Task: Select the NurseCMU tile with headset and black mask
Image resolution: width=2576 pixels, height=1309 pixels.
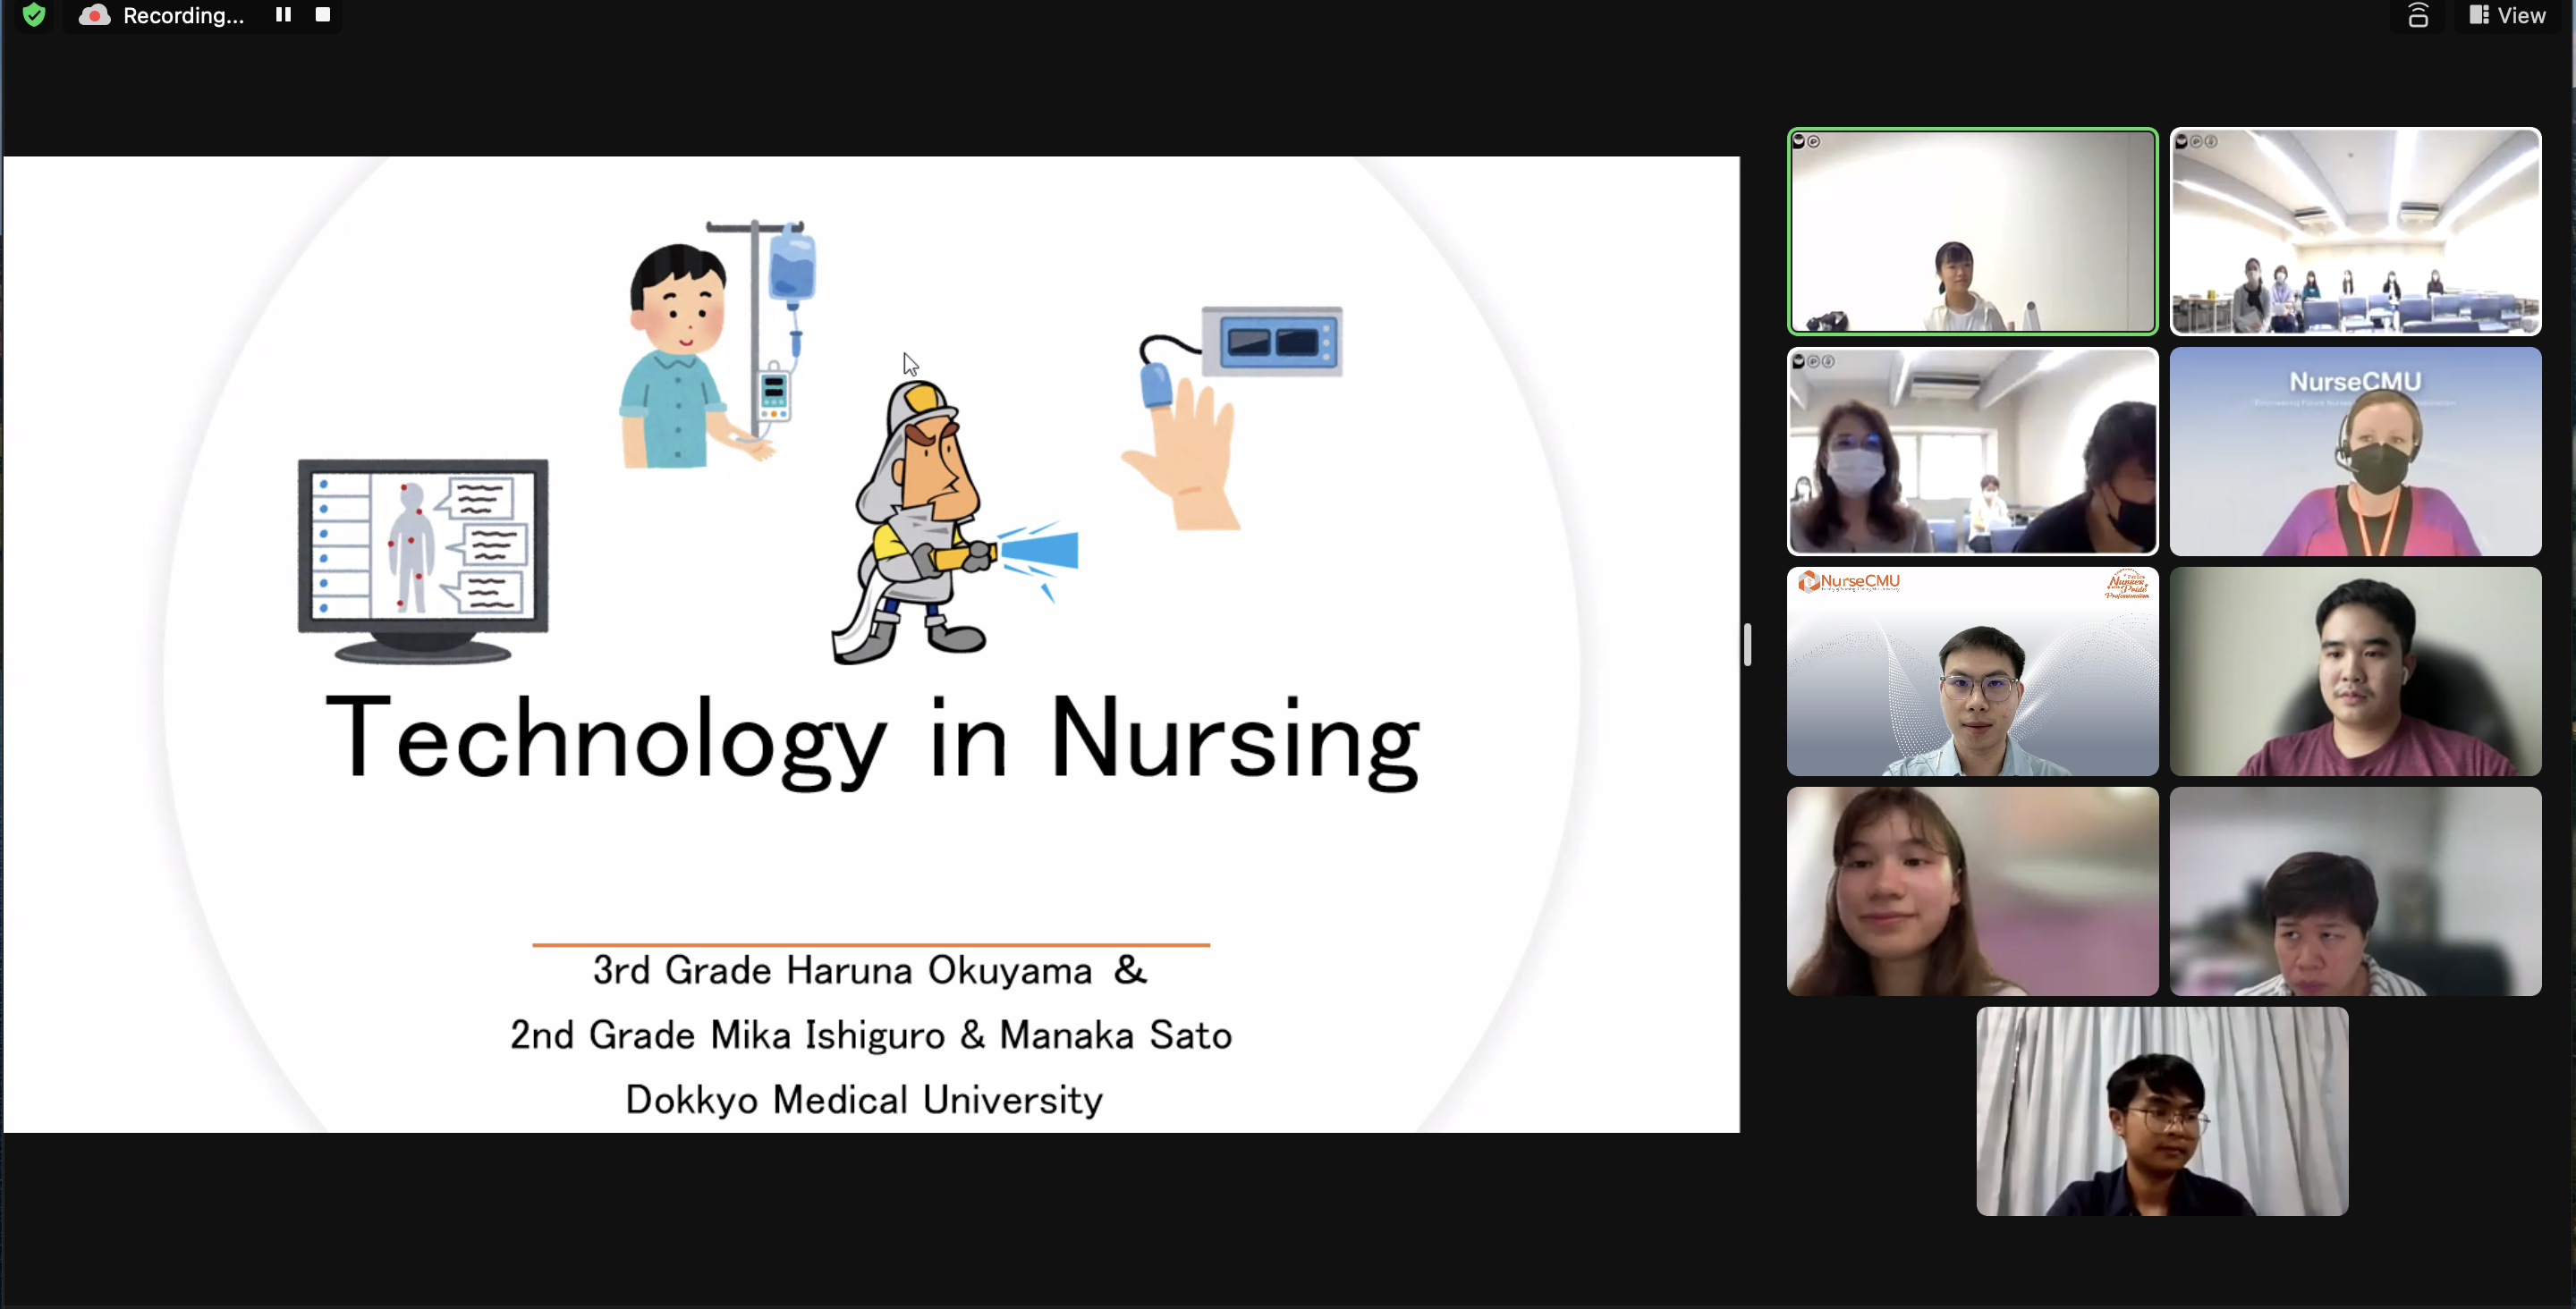Action: (x=2355, y=451)
